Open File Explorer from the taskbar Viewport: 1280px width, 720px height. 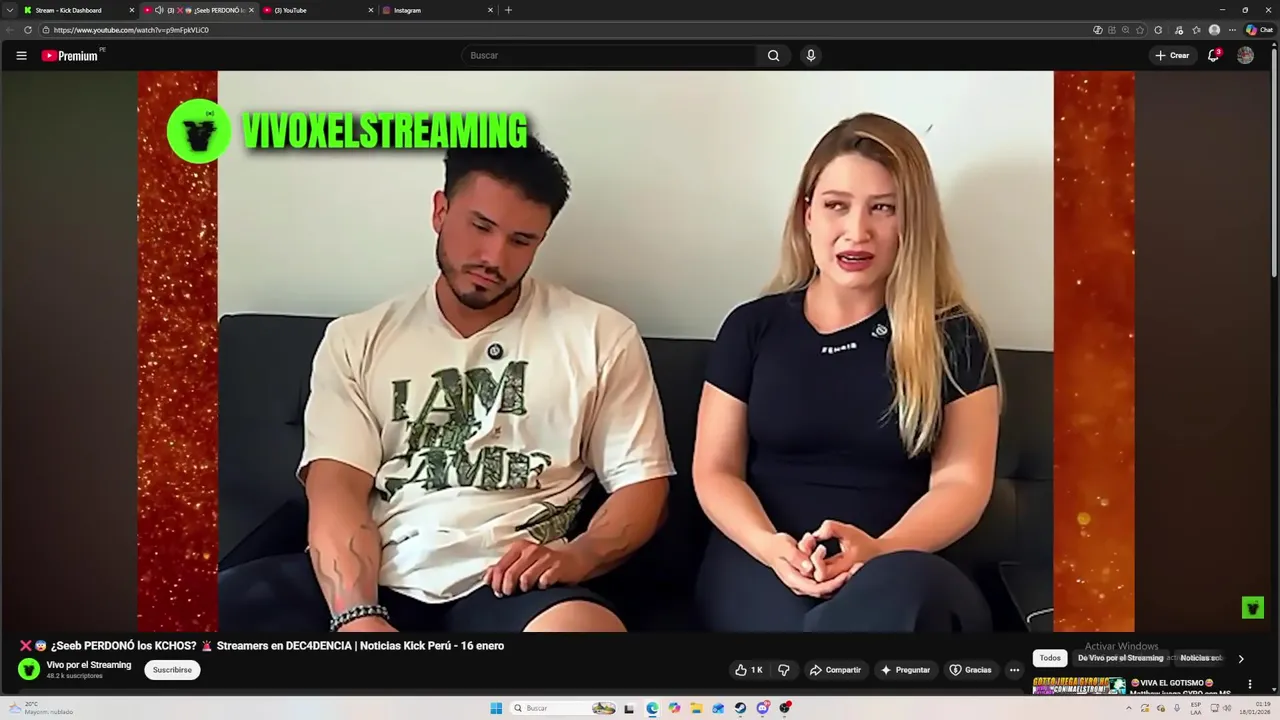pyautogui.click(x=696, y=708)
